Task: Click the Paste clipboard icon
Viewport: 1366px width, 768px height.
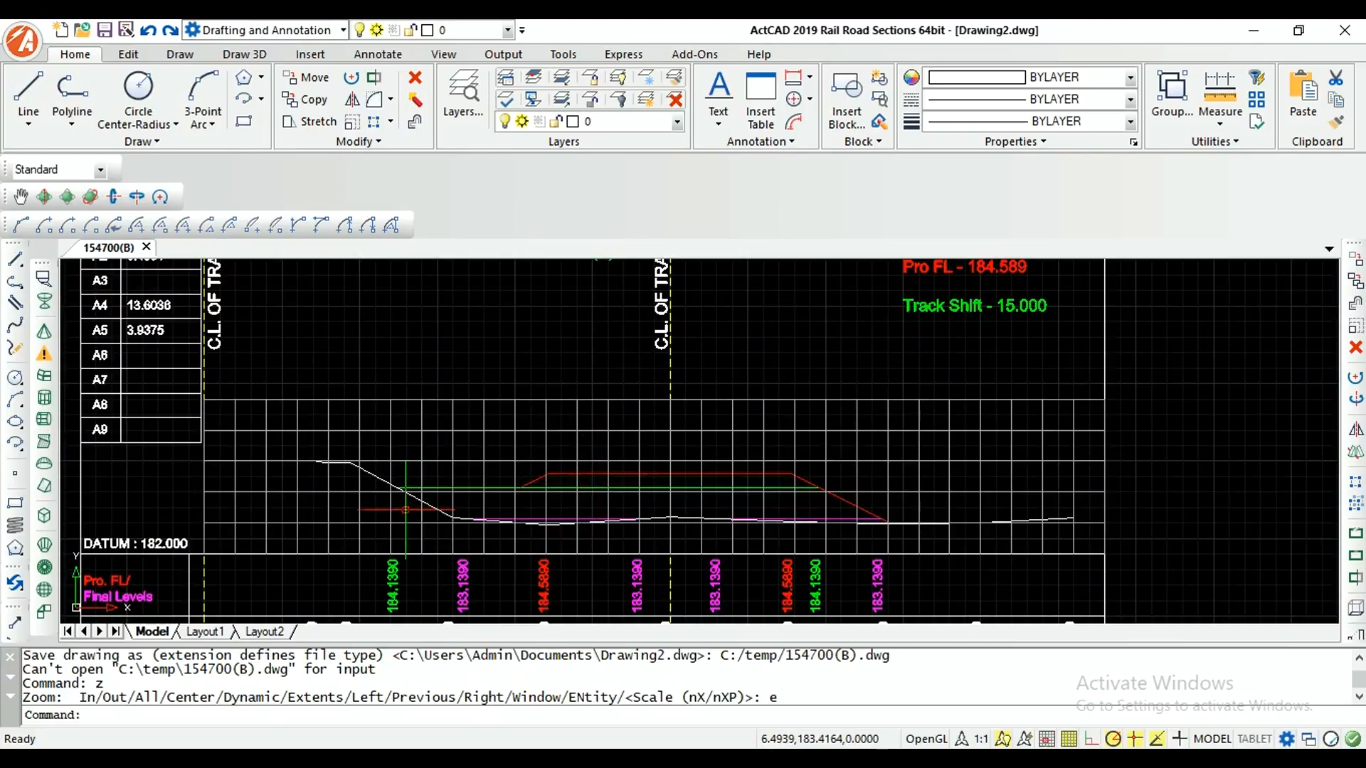Action: pos(1303,93)
